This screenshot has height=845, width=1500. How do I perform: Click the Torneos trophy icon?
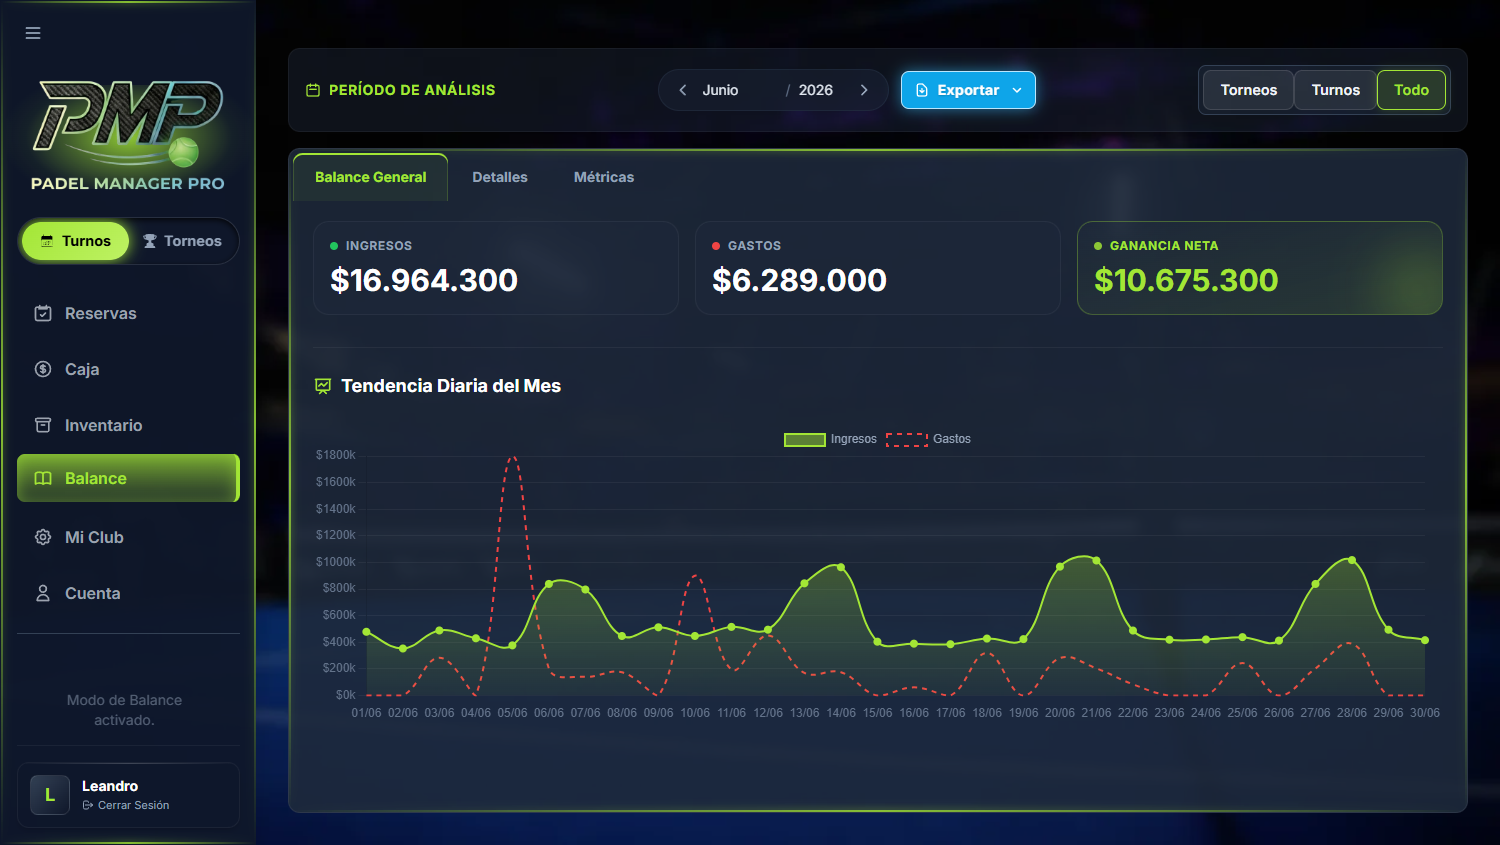150,241
